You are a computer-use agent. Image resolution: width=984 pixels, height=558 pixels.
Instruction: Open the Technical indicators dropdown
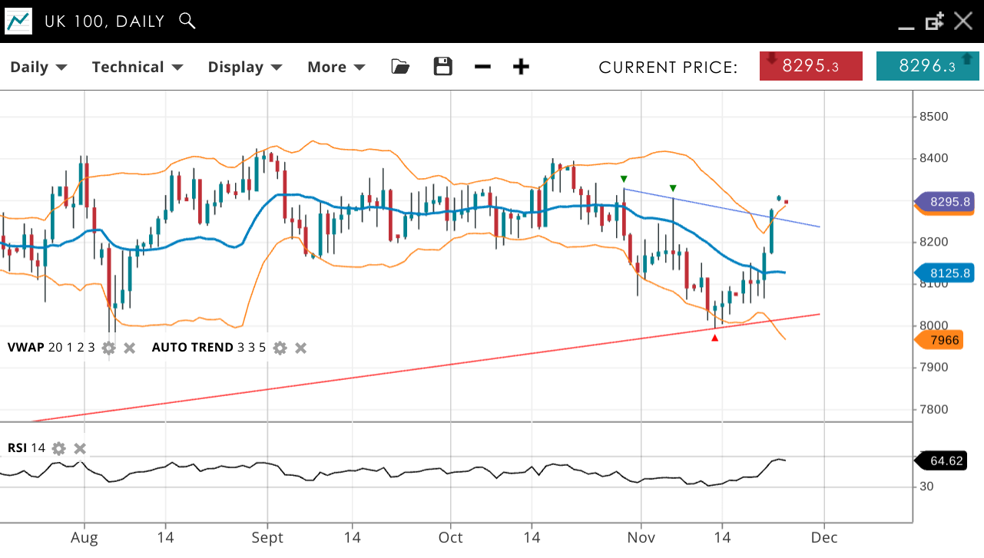(x=137, y=67)
